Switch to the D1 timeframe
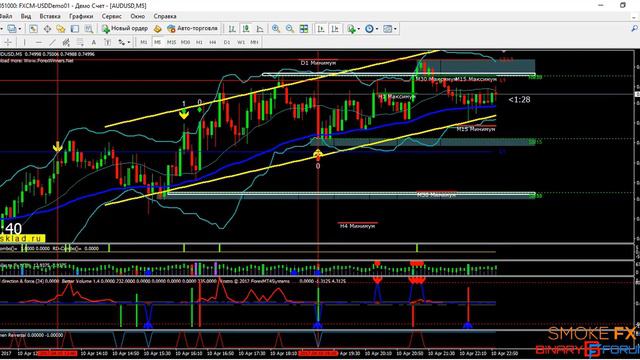Screen dimensions: 640x360 (x=227, y=42)
